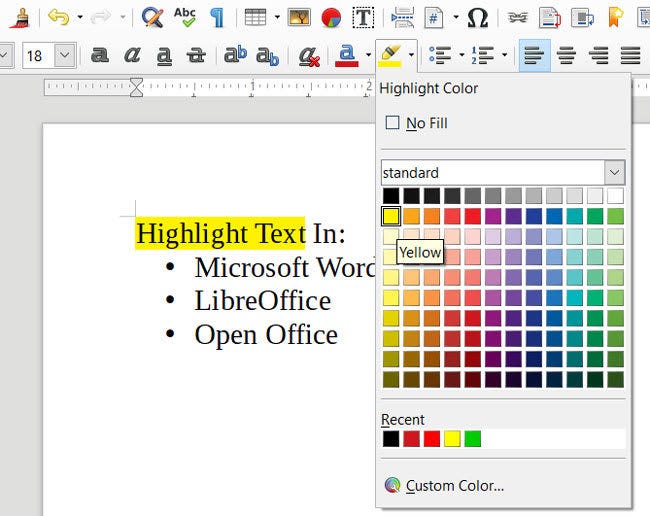650x516 pixels.
Task: Open the Font Color dropdown arrow
Action: pos(368,55)
